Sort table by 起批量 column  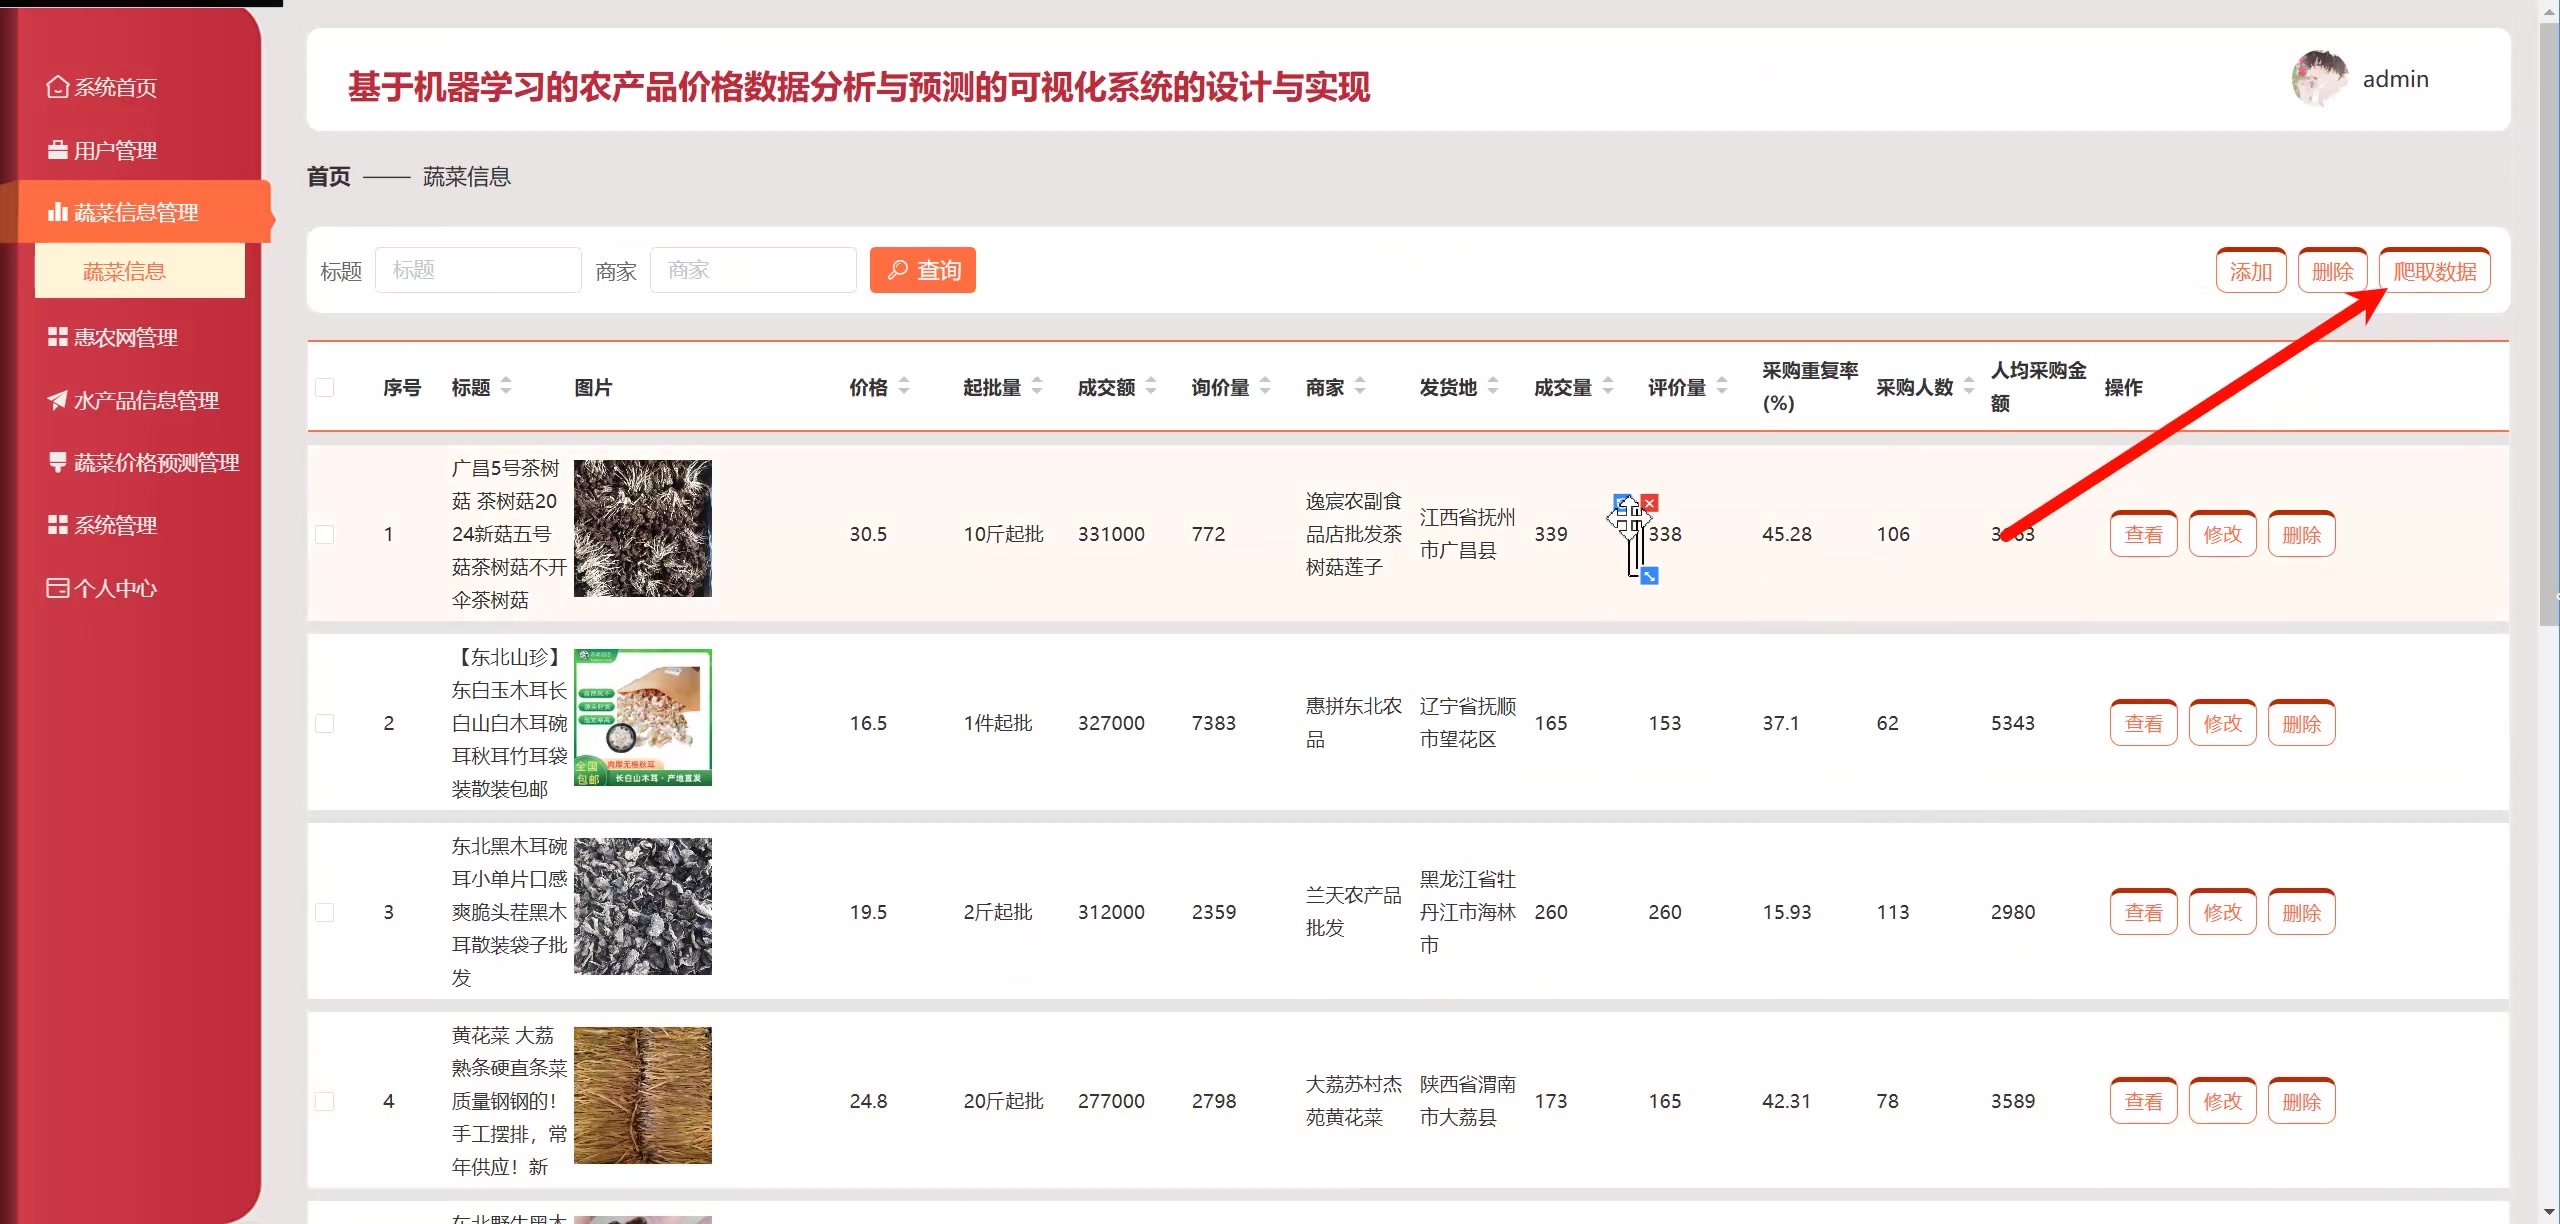(1037, 387)
